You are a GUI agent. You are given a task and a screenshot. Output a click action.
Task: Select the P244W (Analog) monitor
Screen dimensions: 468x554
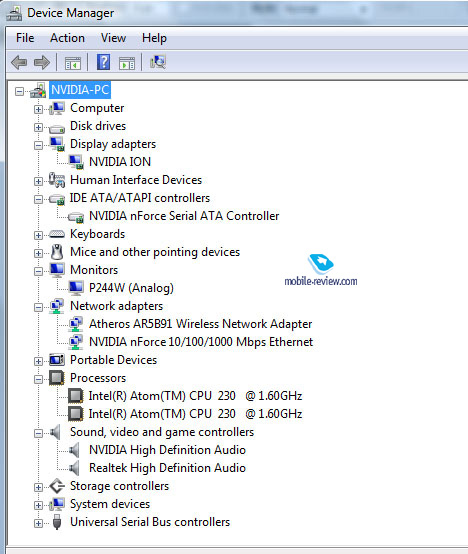(x=131, y=288)
